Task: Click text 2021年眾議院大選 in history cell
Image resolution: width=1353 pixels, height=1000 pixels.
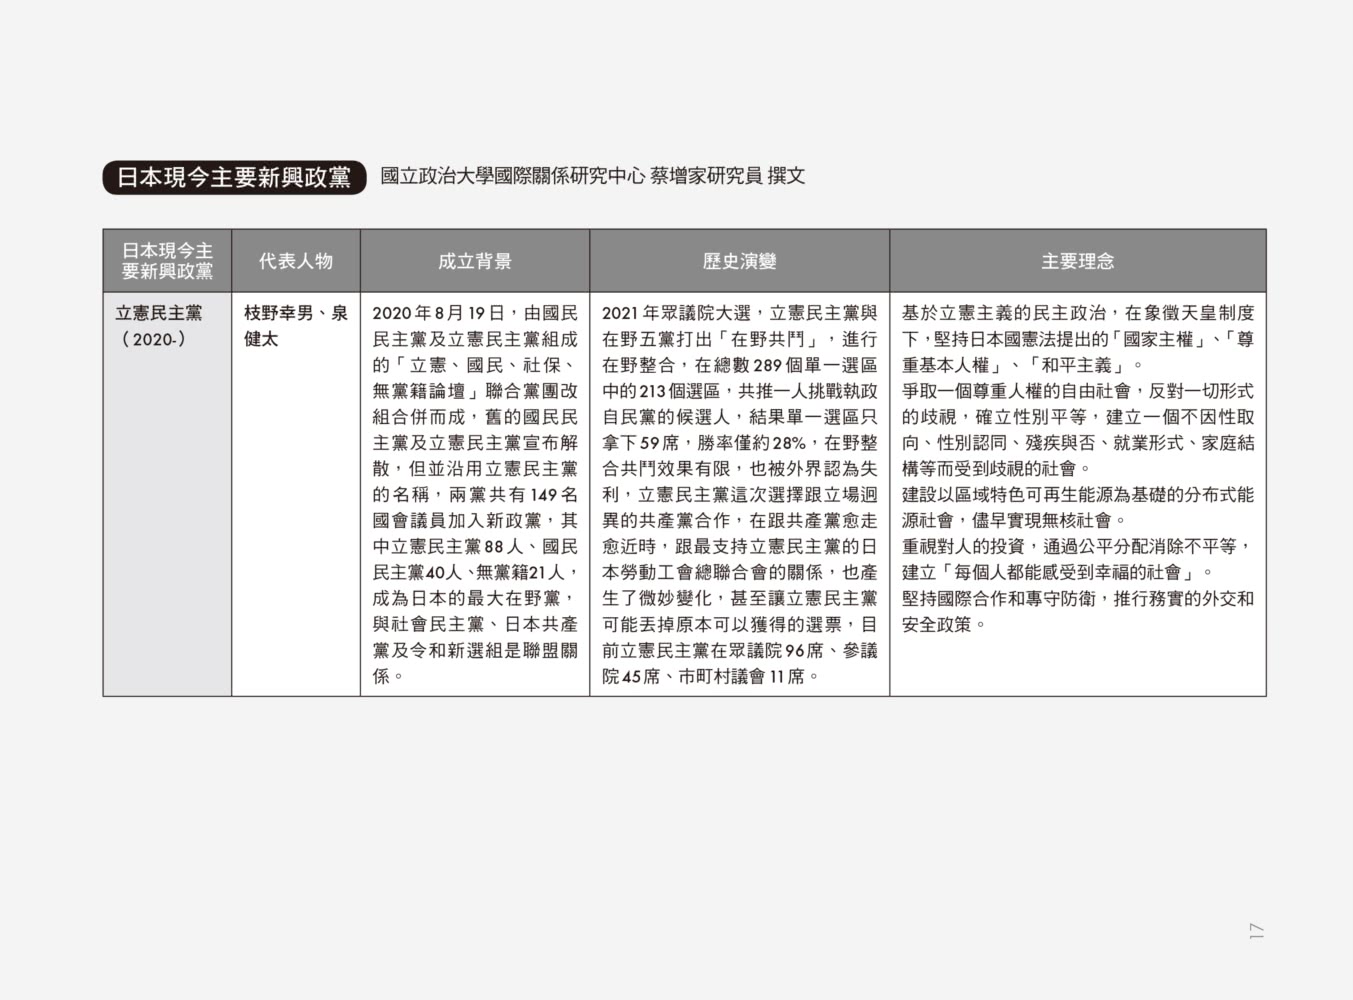Action: click(677, 313)
